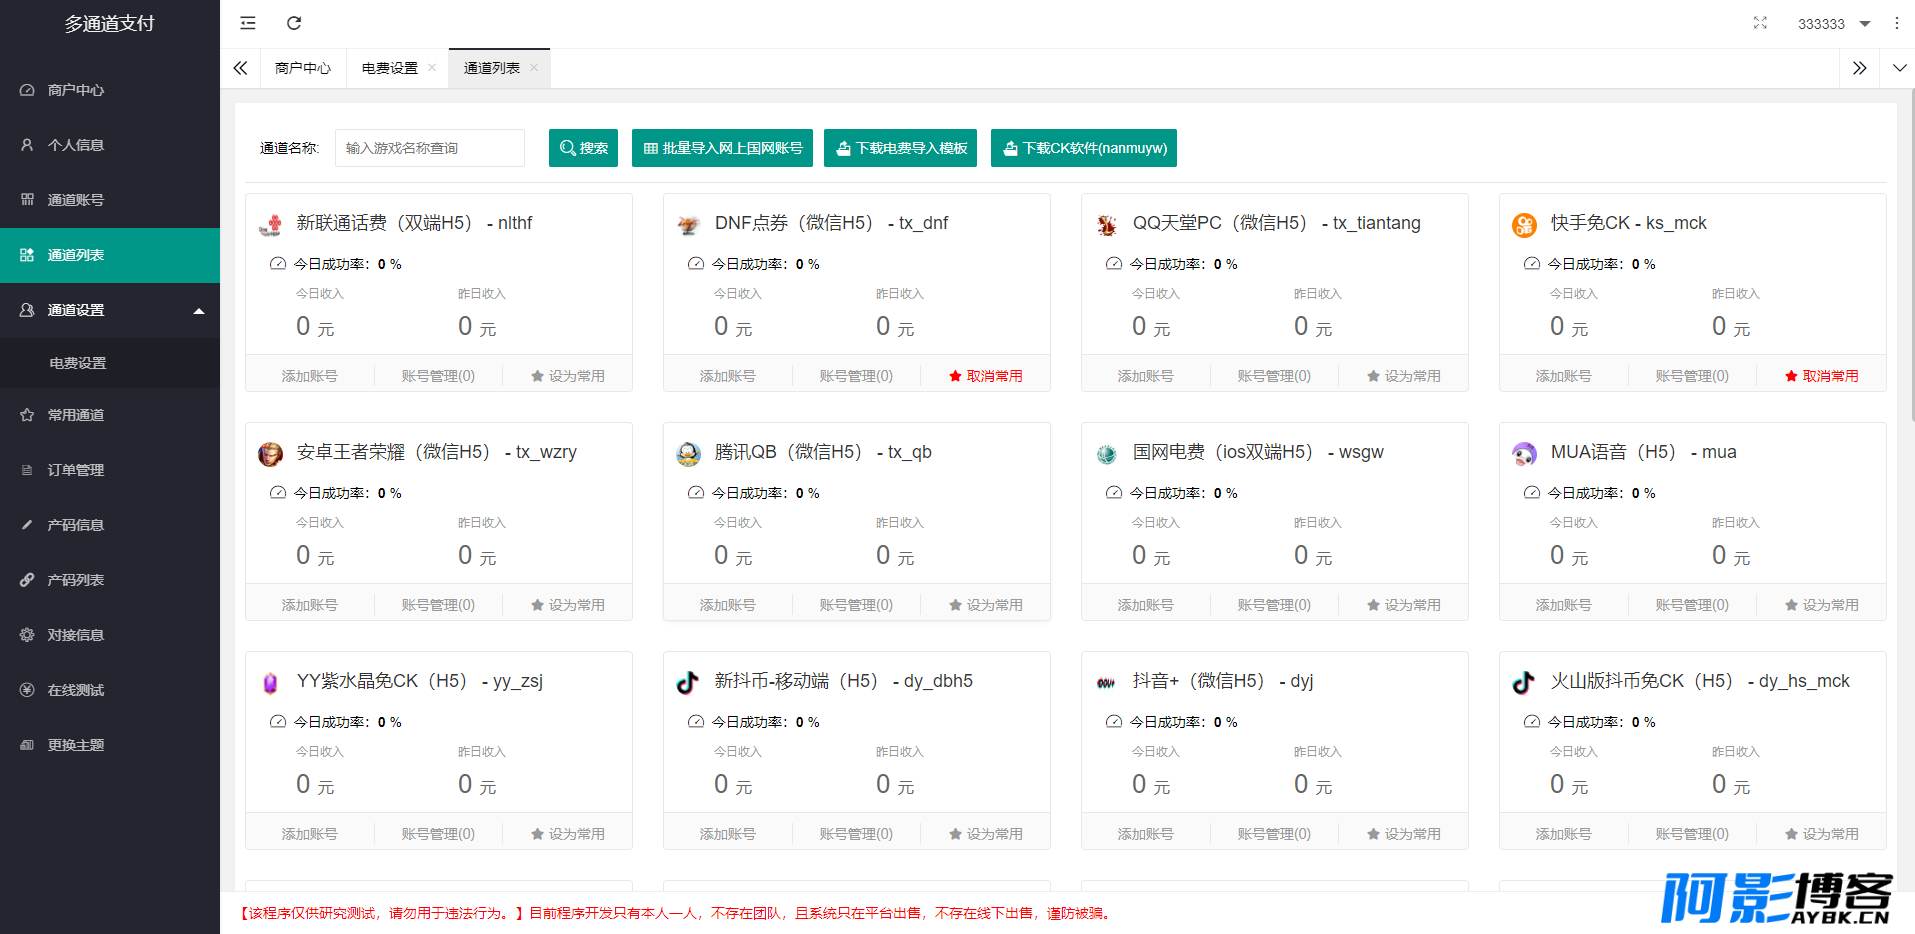The image size is (1915, 934).
Task: Click the page vertical scrollbar
Action: pos(1911,255)
